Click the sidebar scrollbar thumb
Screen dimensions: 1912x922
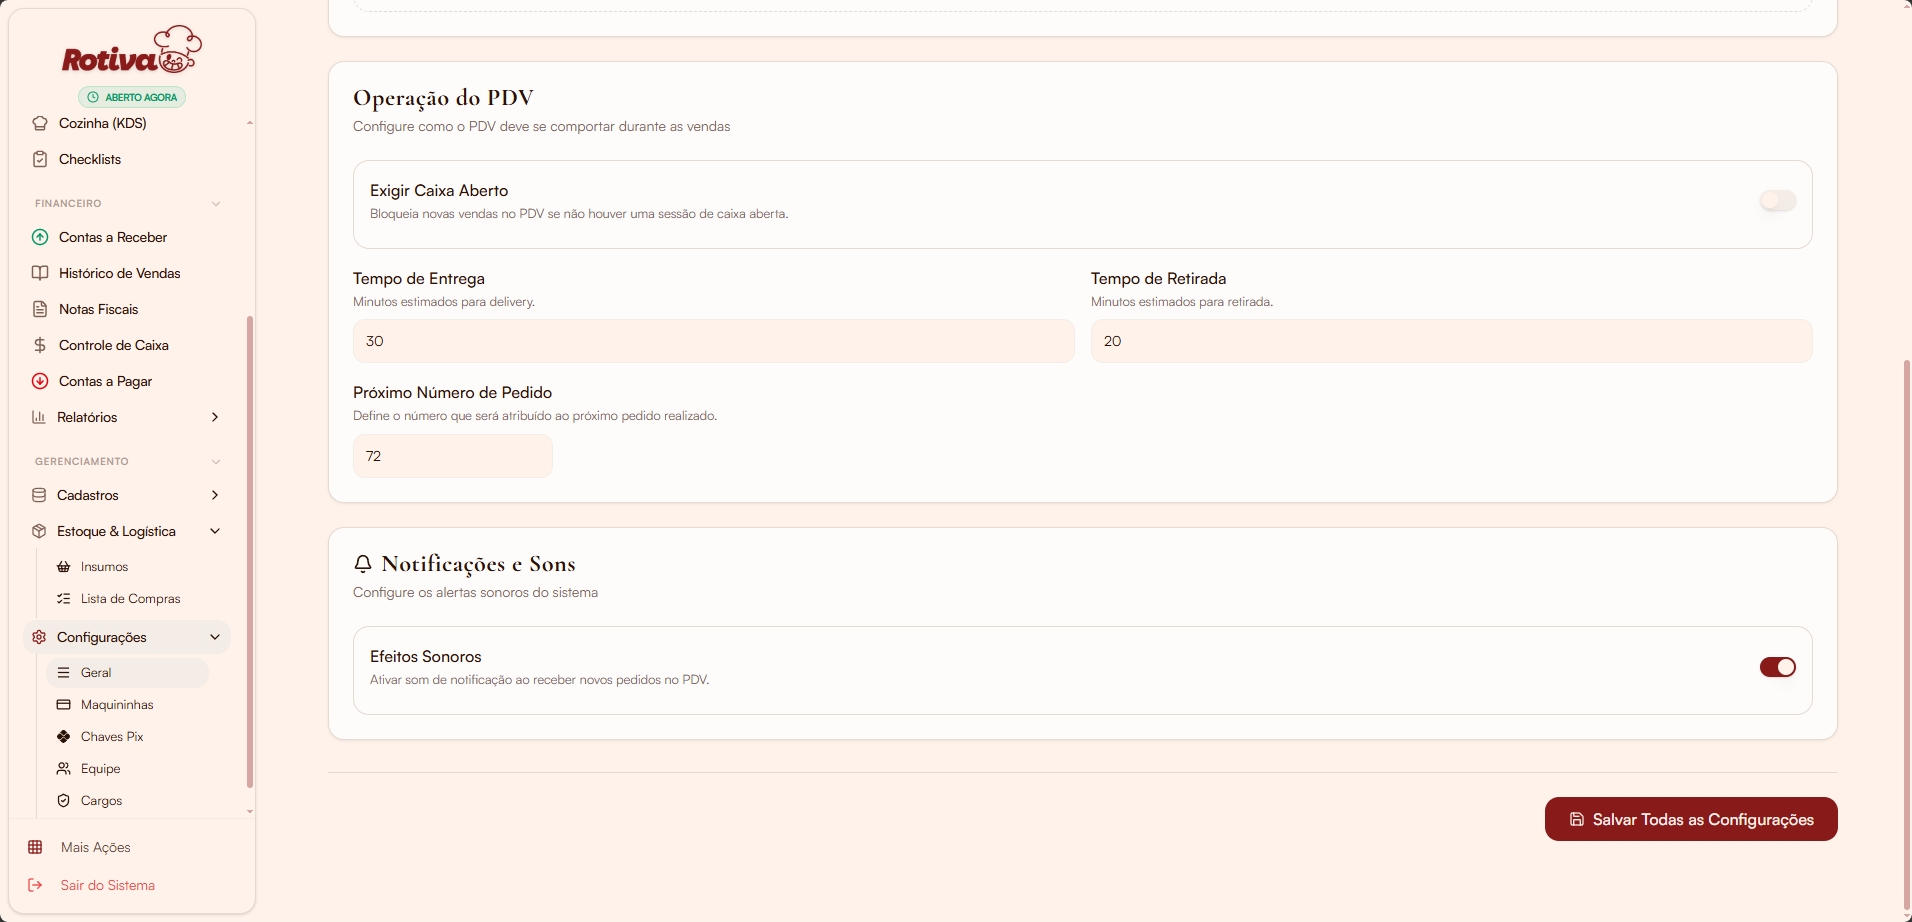249,551
